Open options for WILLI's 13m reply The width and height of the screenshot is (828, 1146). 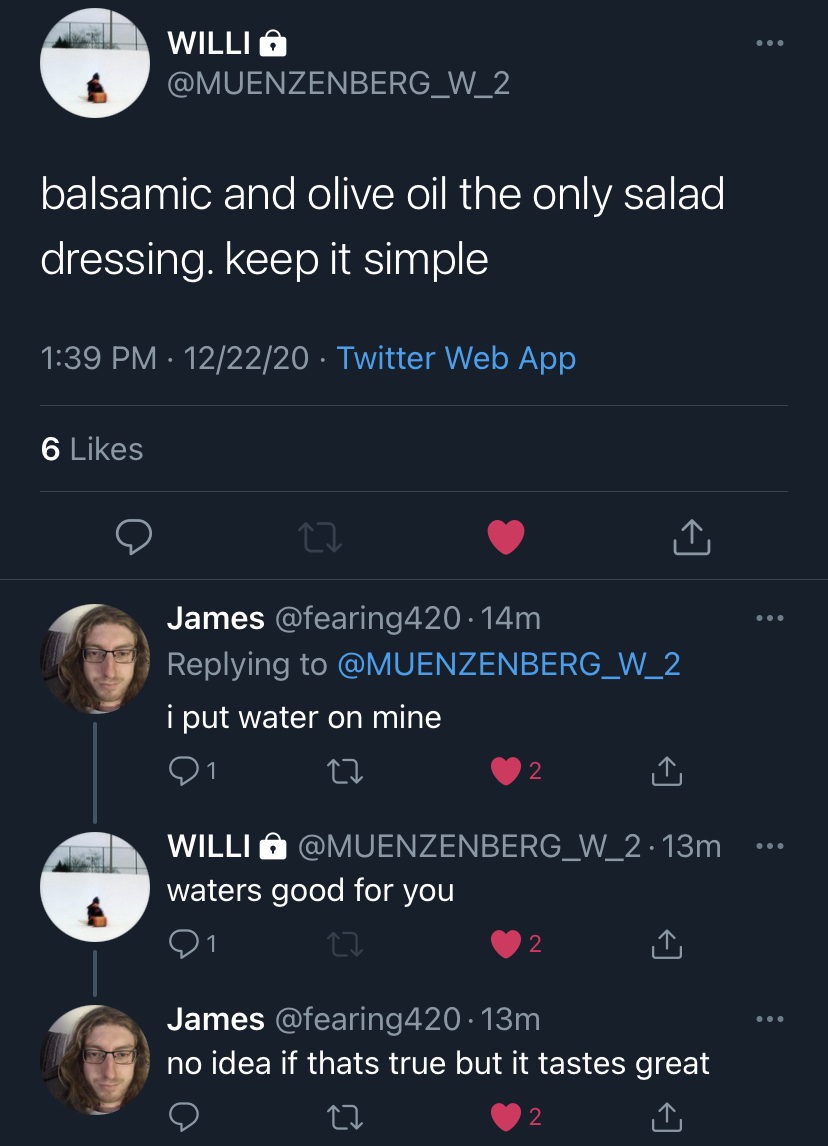pos(769,846)
